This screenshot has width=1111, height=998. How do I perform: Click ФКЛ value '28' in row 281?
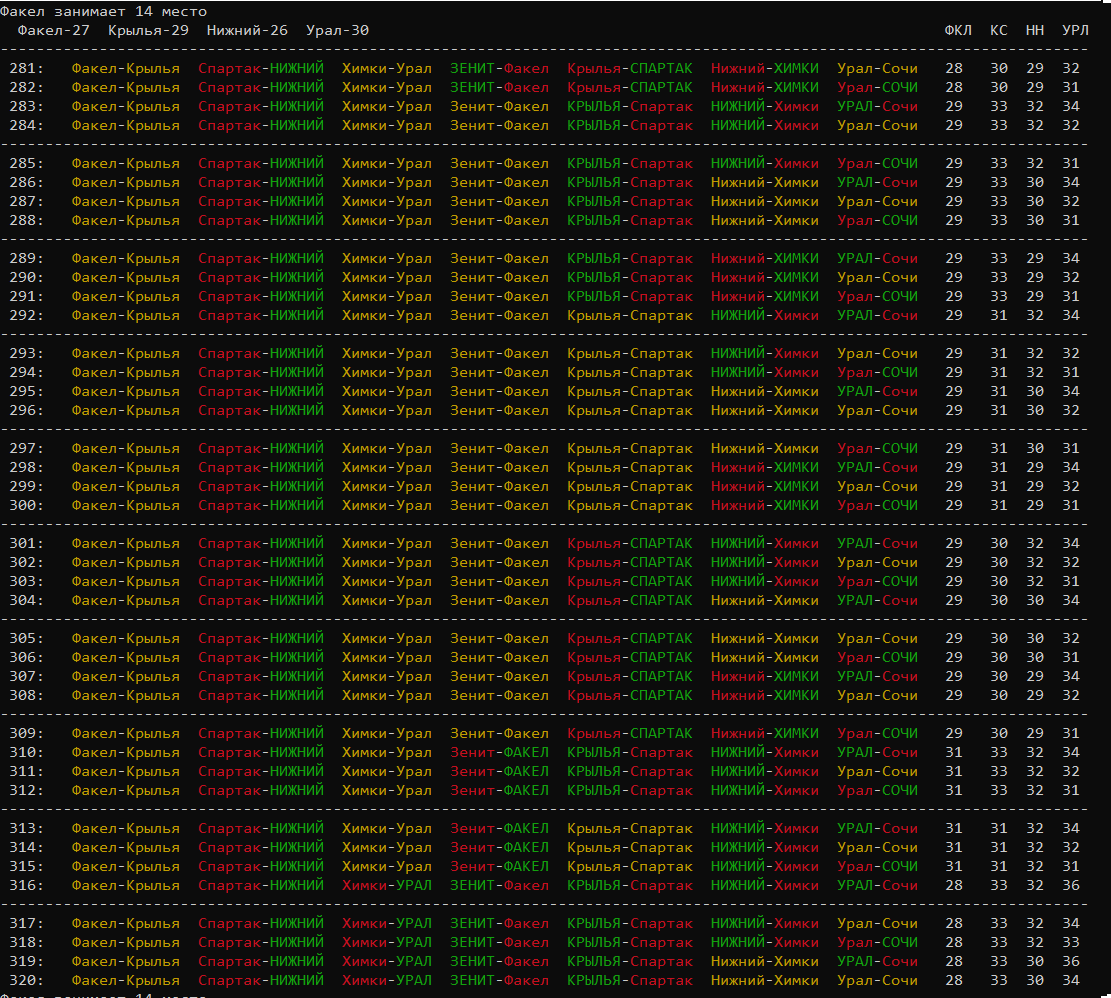tap(954, 69)
